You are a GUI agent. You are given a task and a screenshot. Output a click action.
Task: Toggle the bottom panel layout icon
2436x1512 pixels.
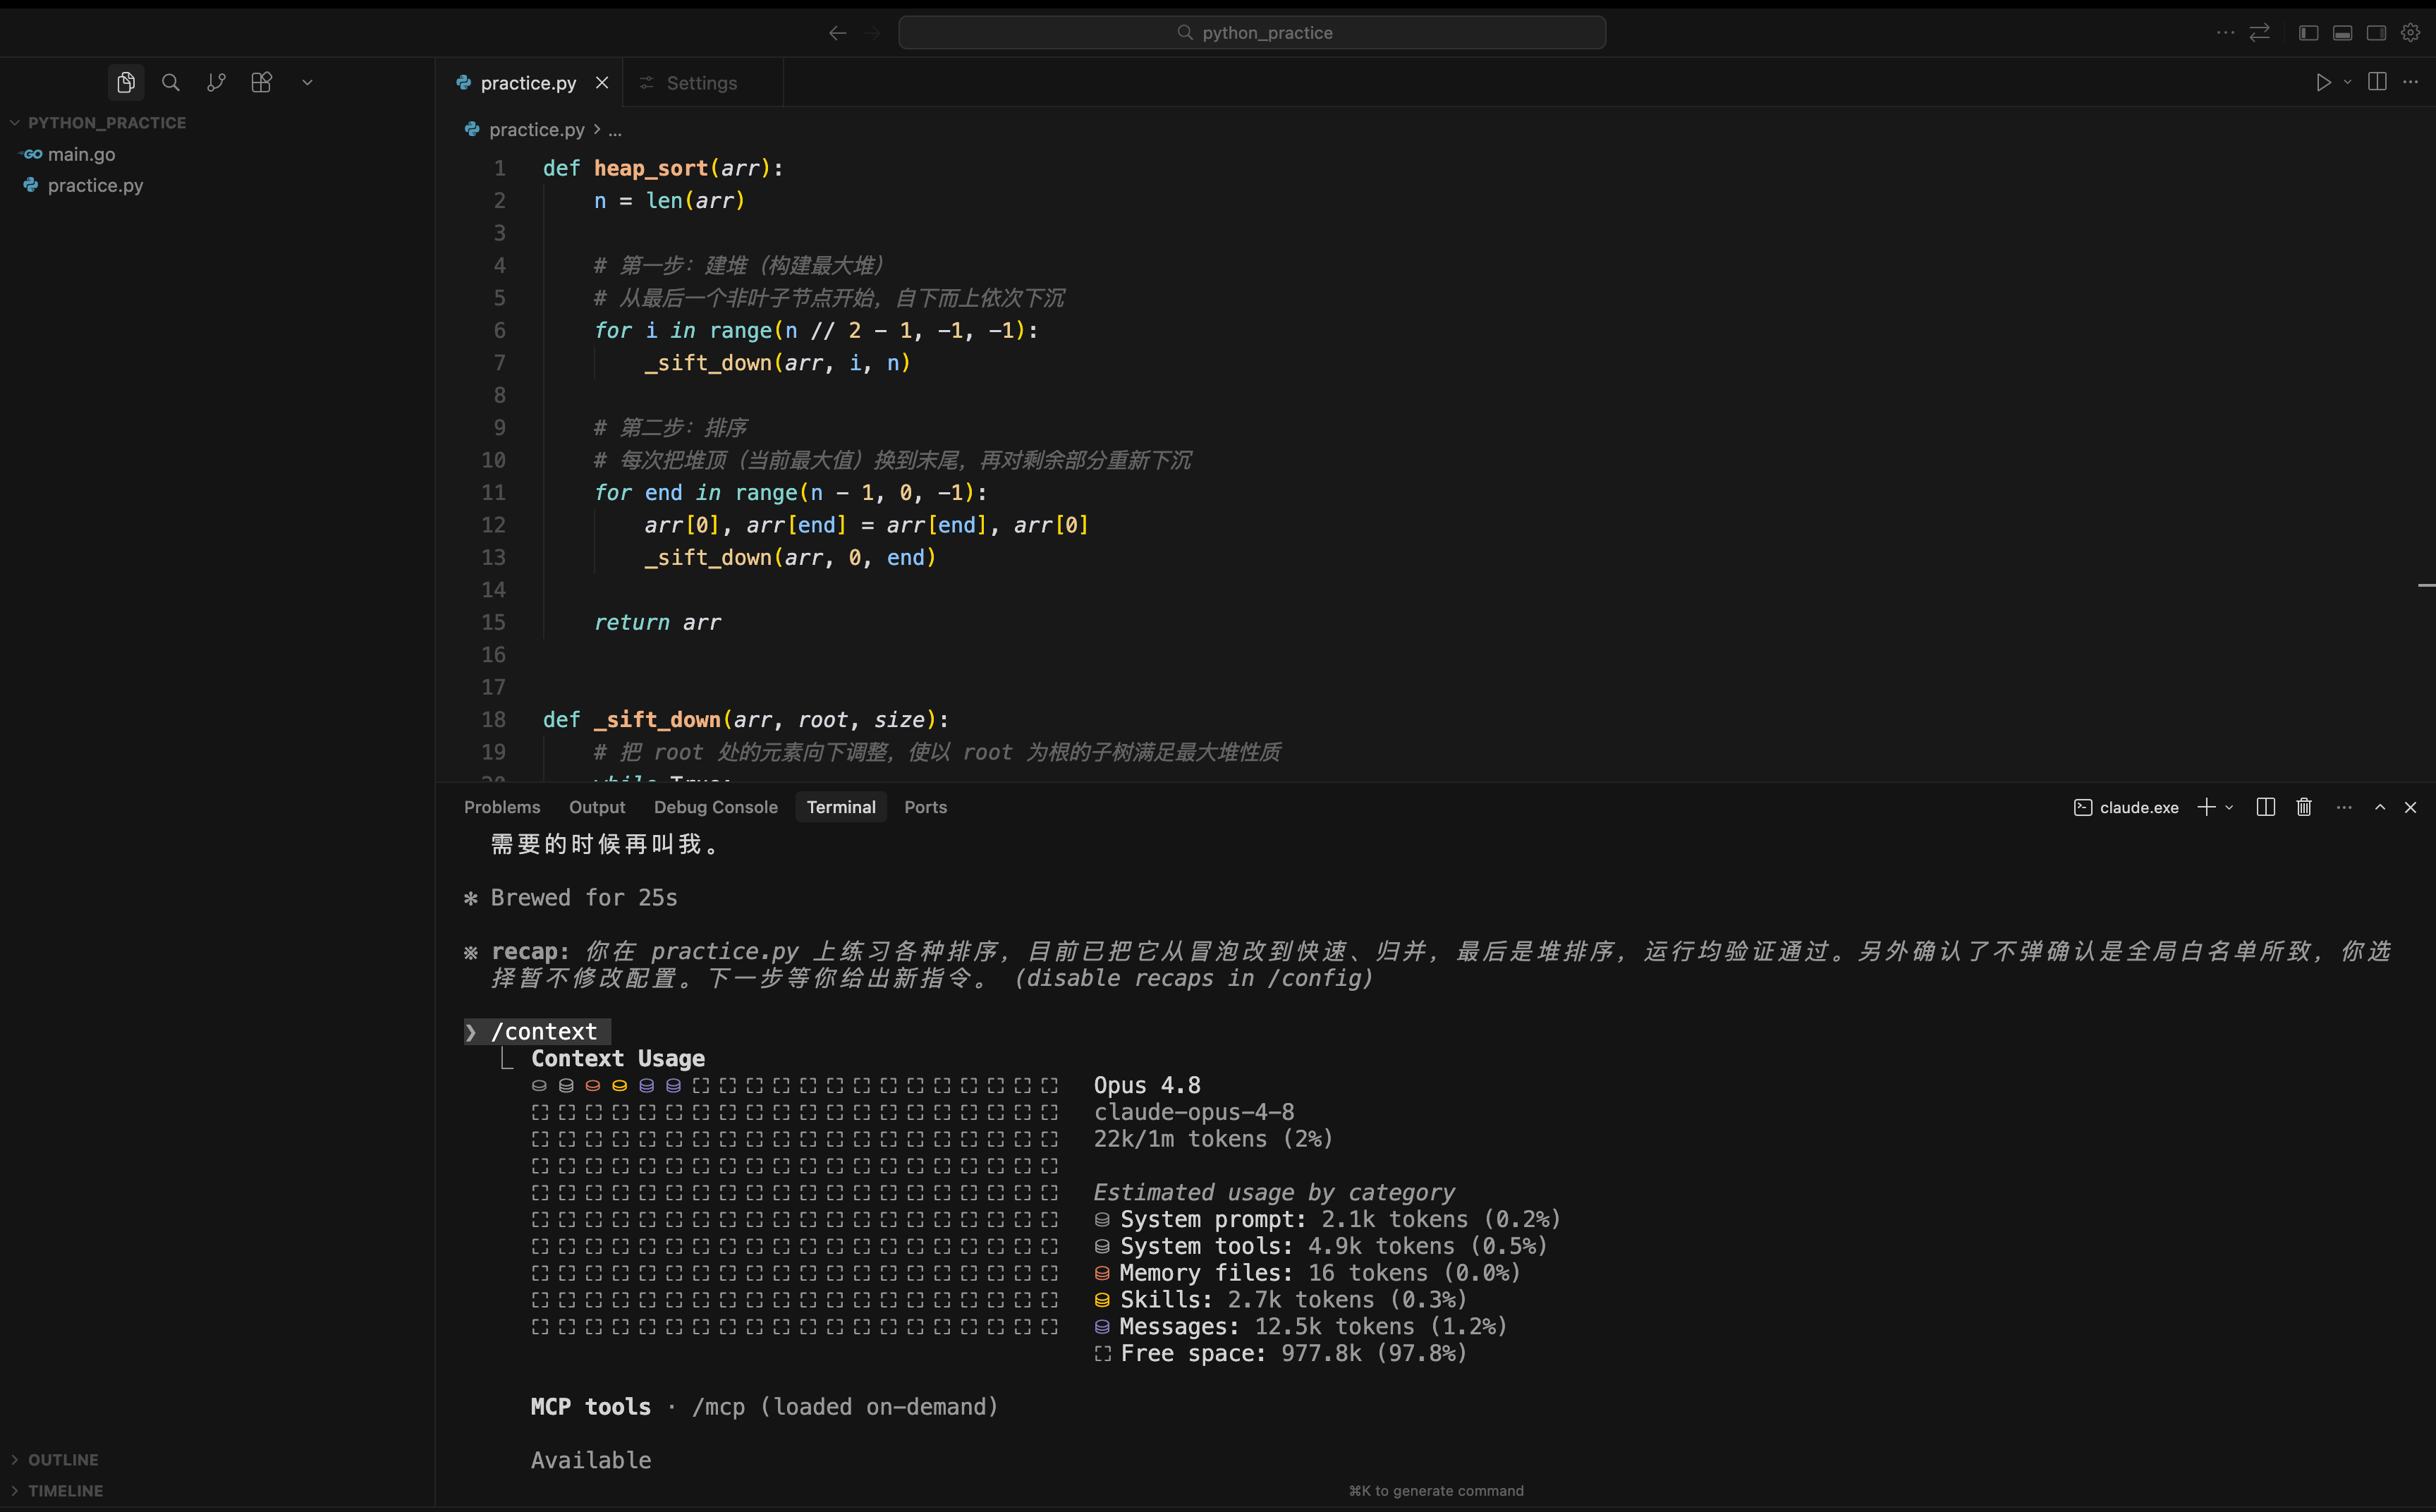point(2343,33)
